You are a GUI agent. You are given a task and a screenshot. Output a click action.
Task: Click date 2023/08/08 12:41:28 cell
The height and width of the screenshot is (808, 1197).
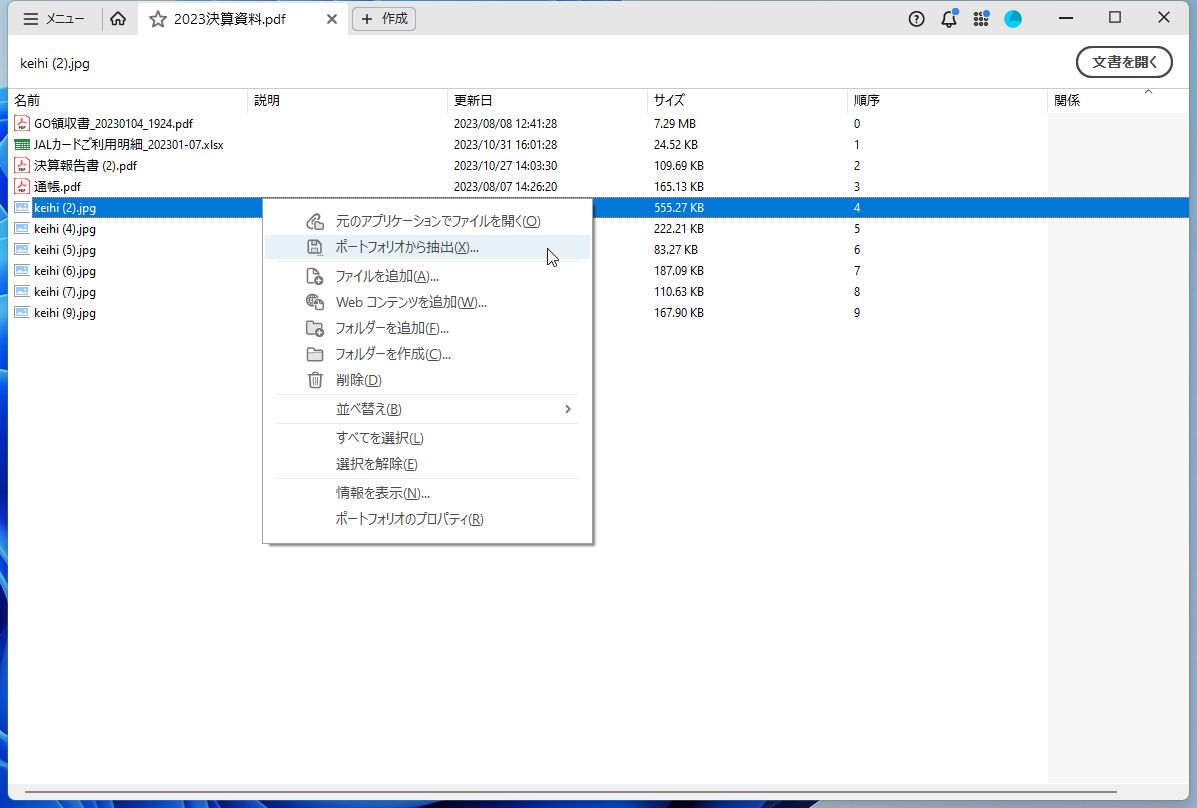(x=505, y=123)
